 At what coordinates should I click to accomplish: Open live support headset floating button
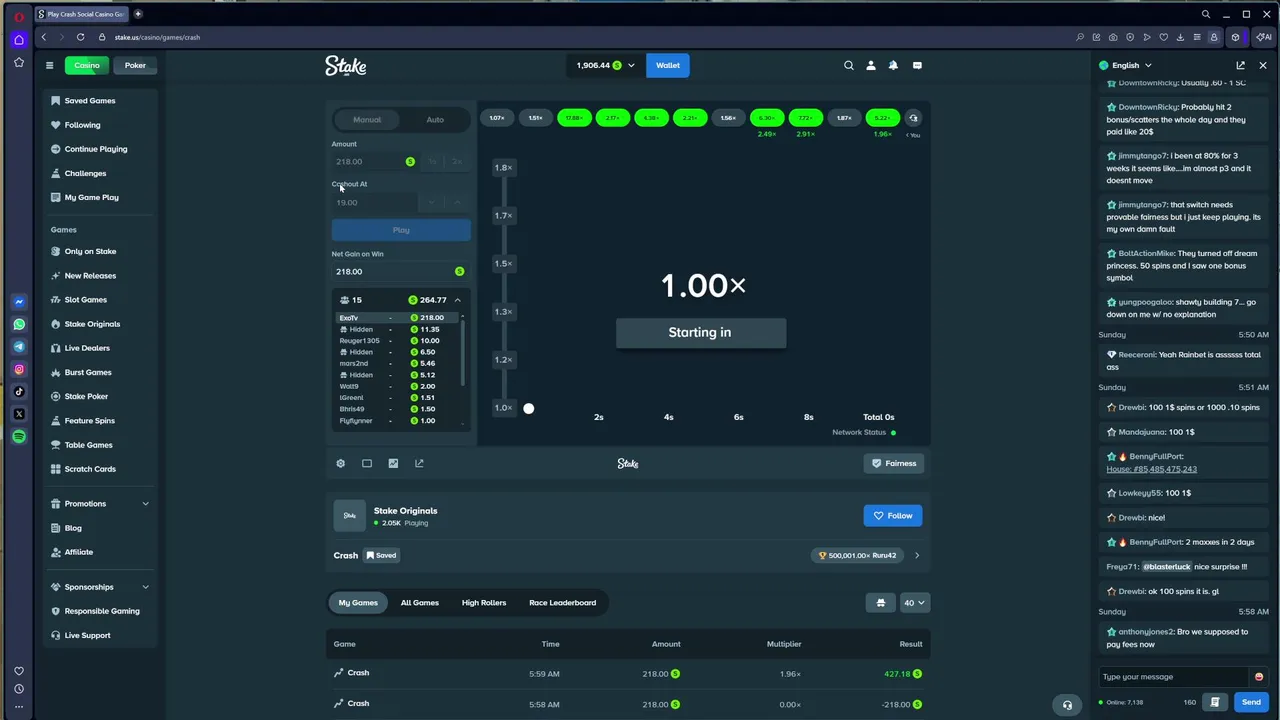pos(1067,705)
